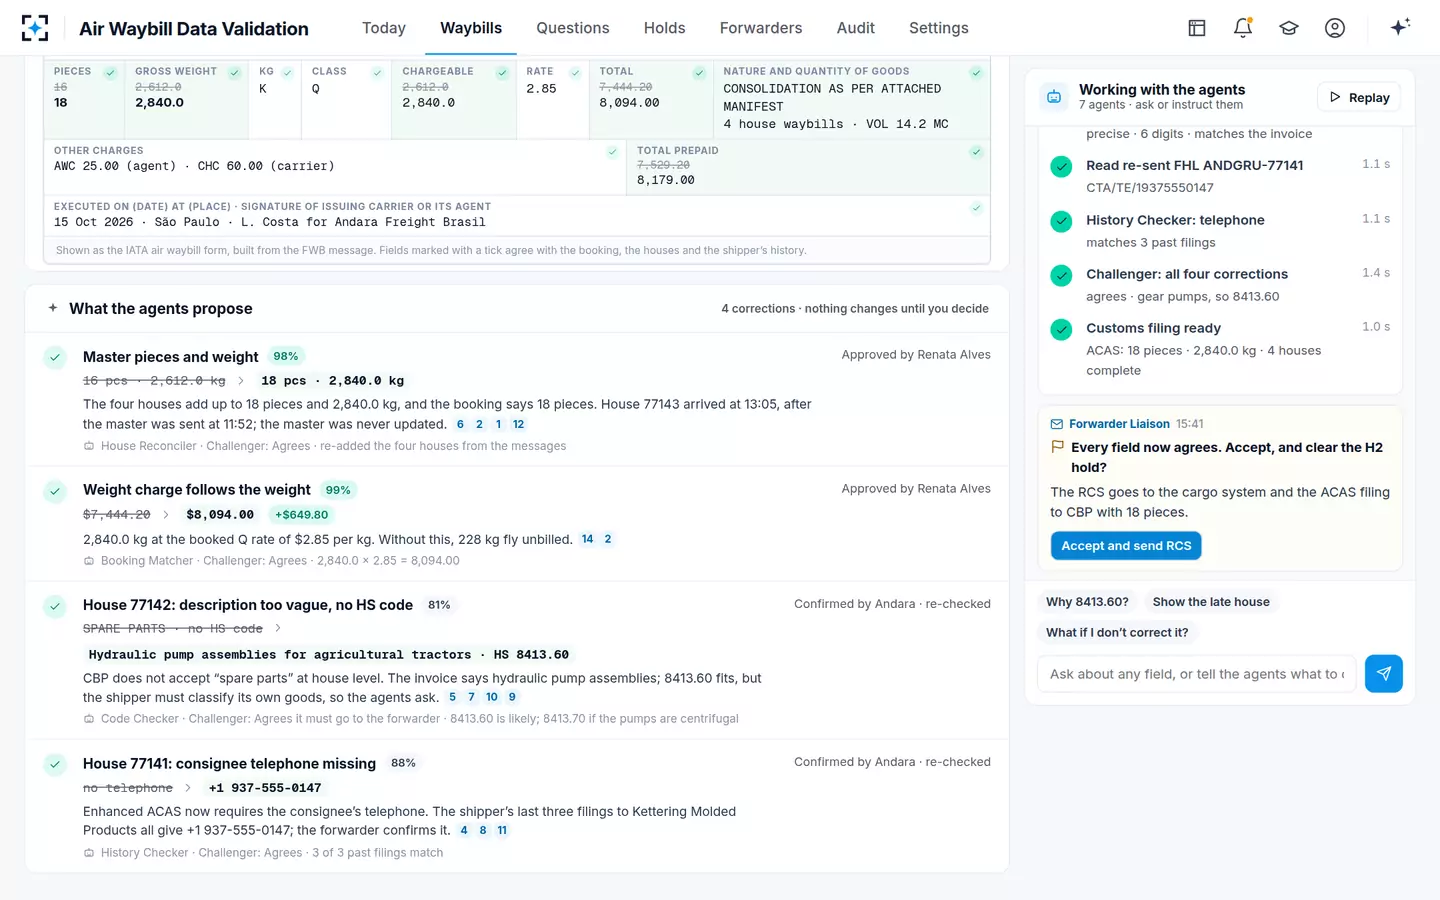Open source reference 14 in Weight charge

(x=587, y=539)
